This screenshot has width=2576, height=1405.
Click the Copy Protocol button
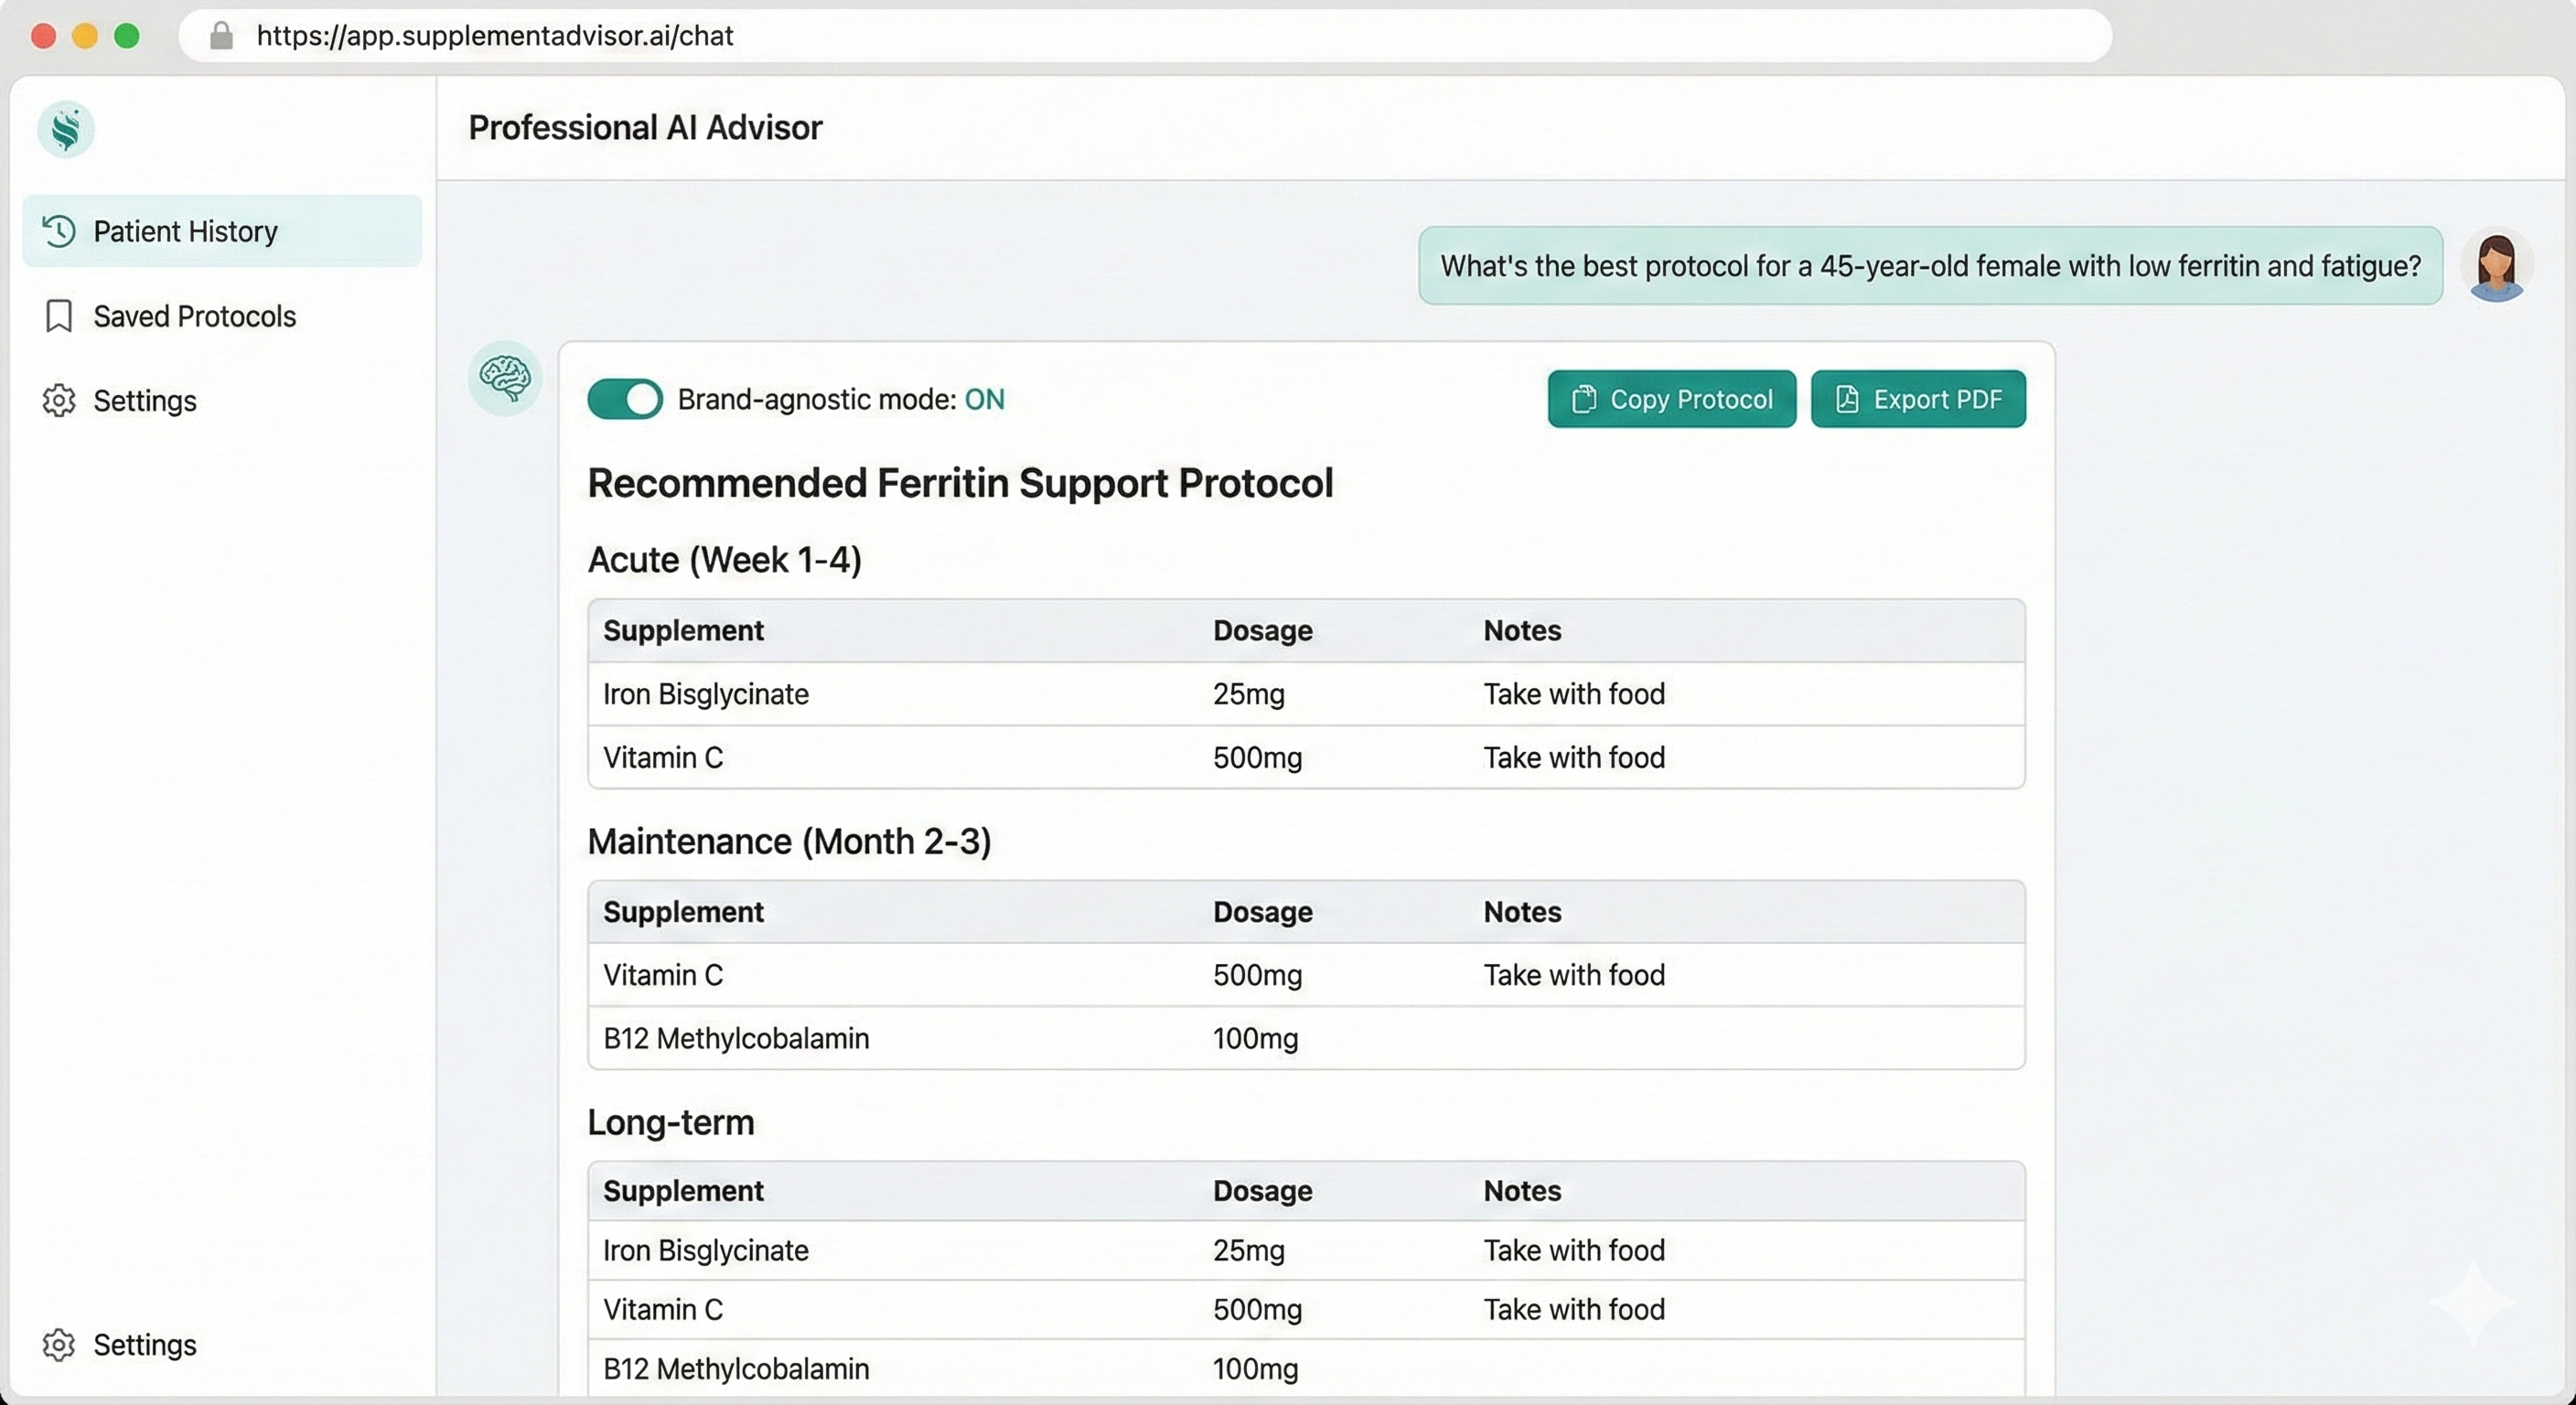[x=1671, y=398]
